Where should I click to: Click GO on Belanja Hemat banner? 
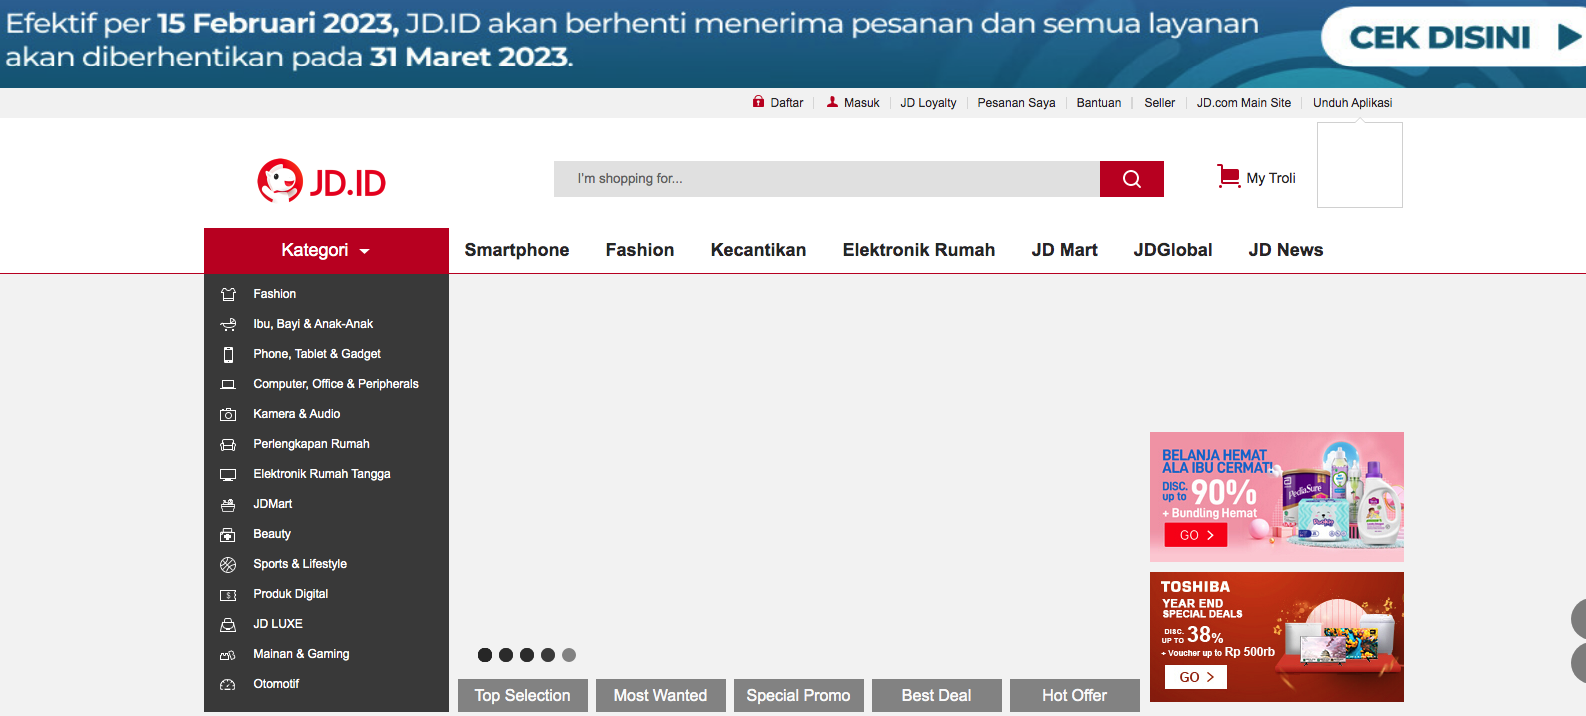[1196, 535]
